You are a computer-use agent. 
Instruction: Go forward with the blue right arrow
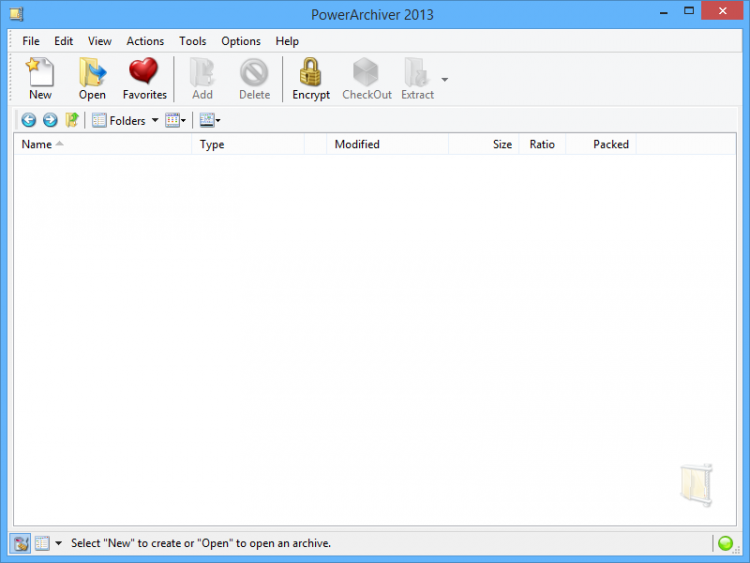pyautogui.click(x=50, y=120)
